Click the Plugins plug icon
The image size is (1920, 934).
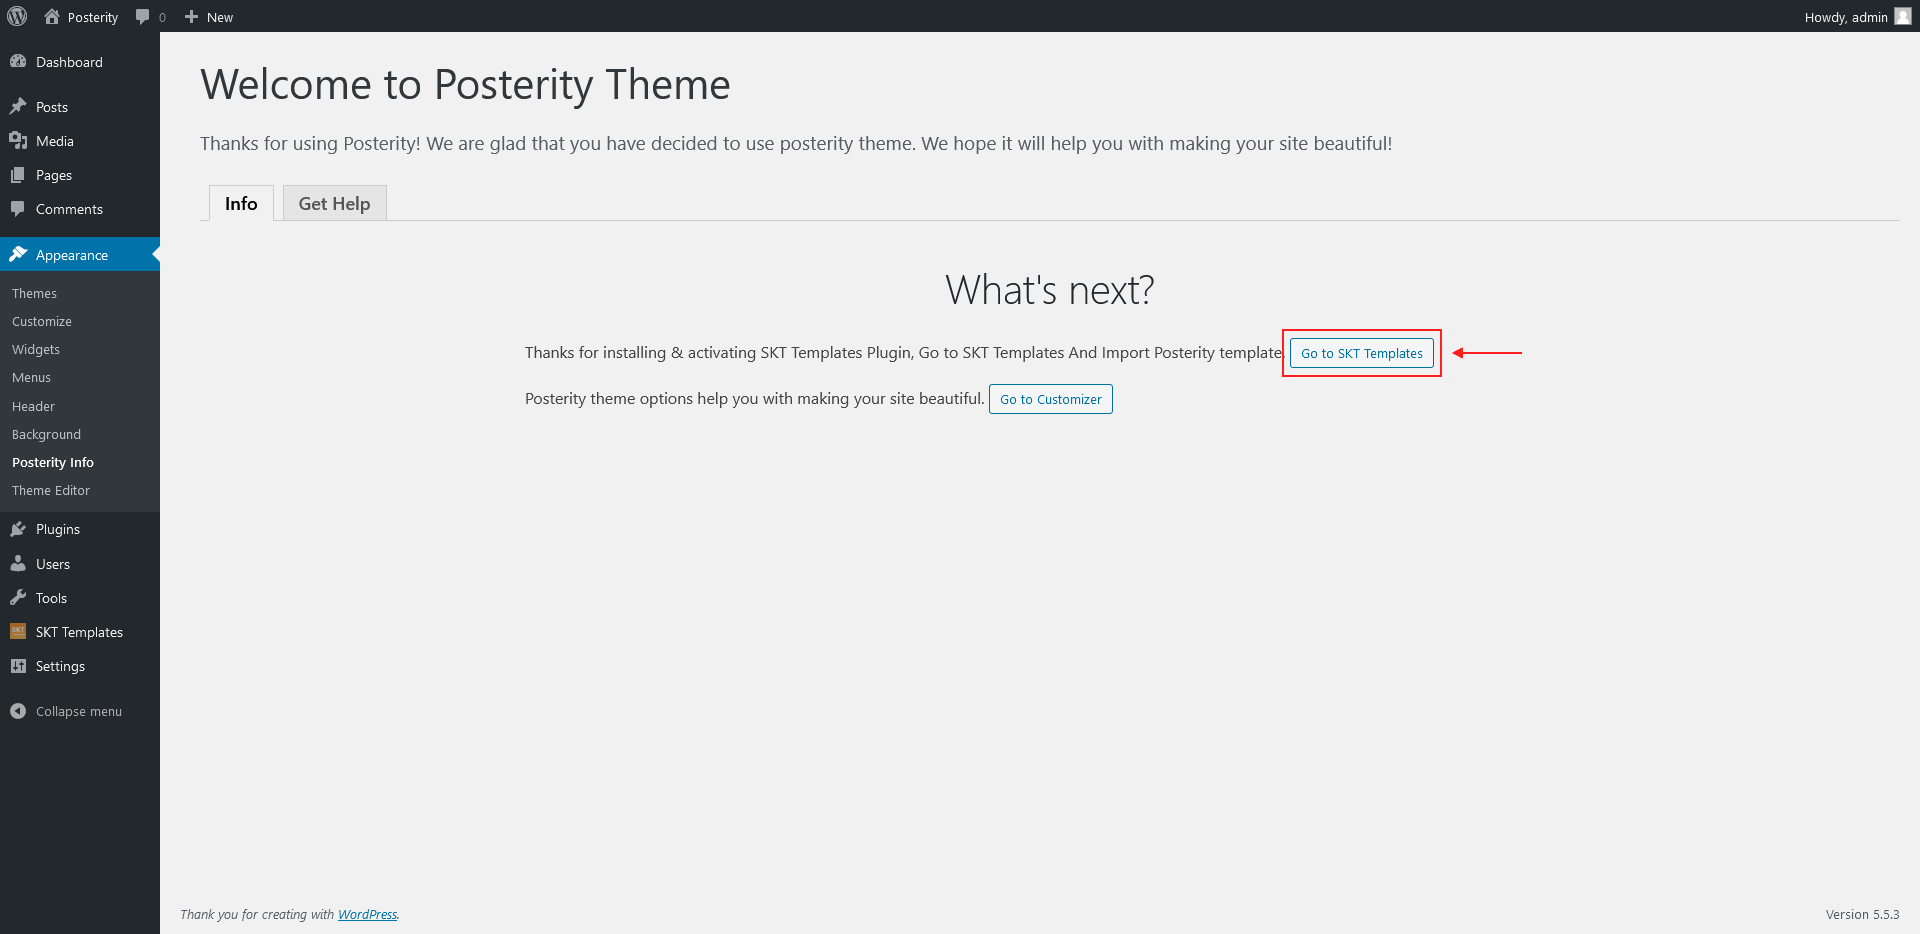click(x=18, y=529)
